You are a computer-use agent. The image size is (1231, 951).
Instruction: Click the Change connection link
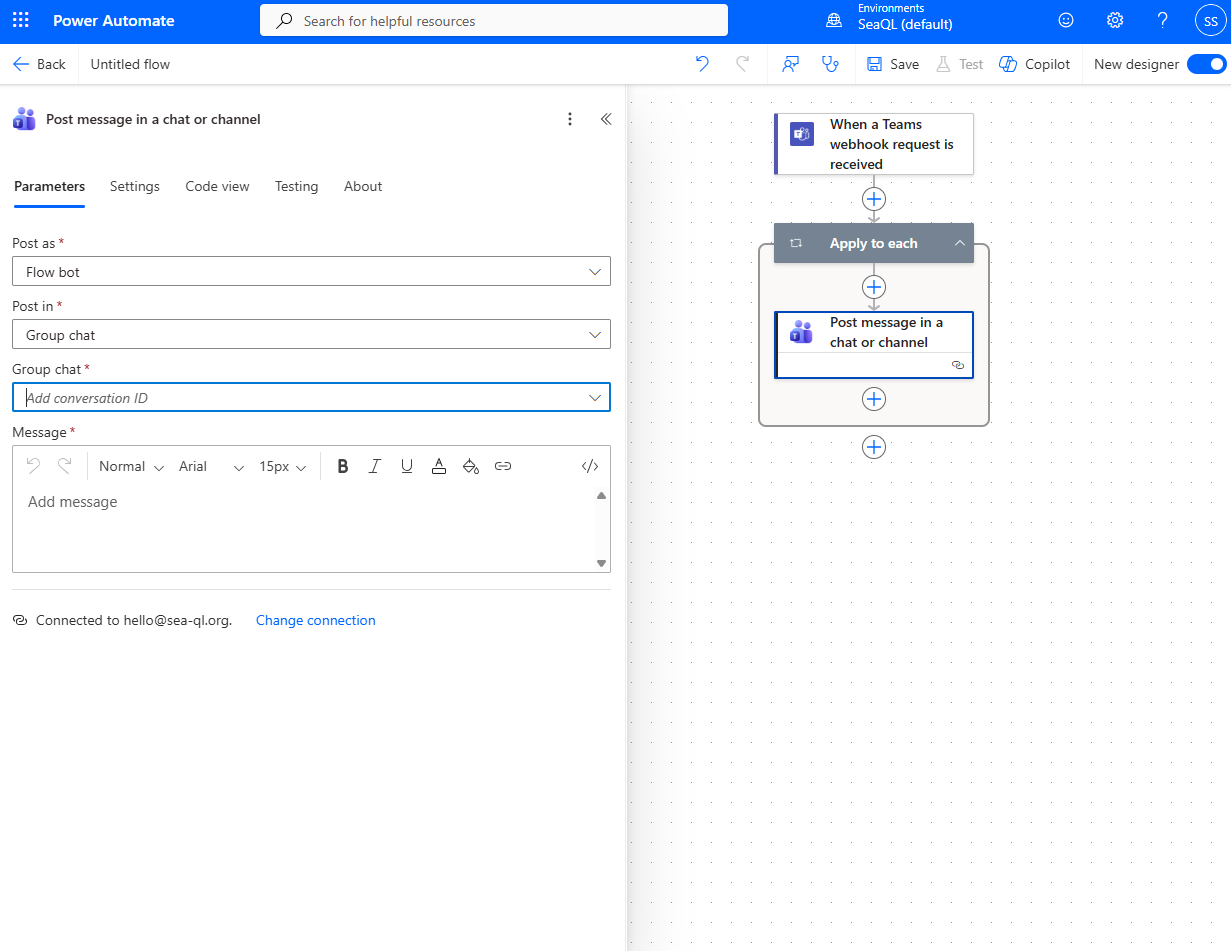point(315,620)
